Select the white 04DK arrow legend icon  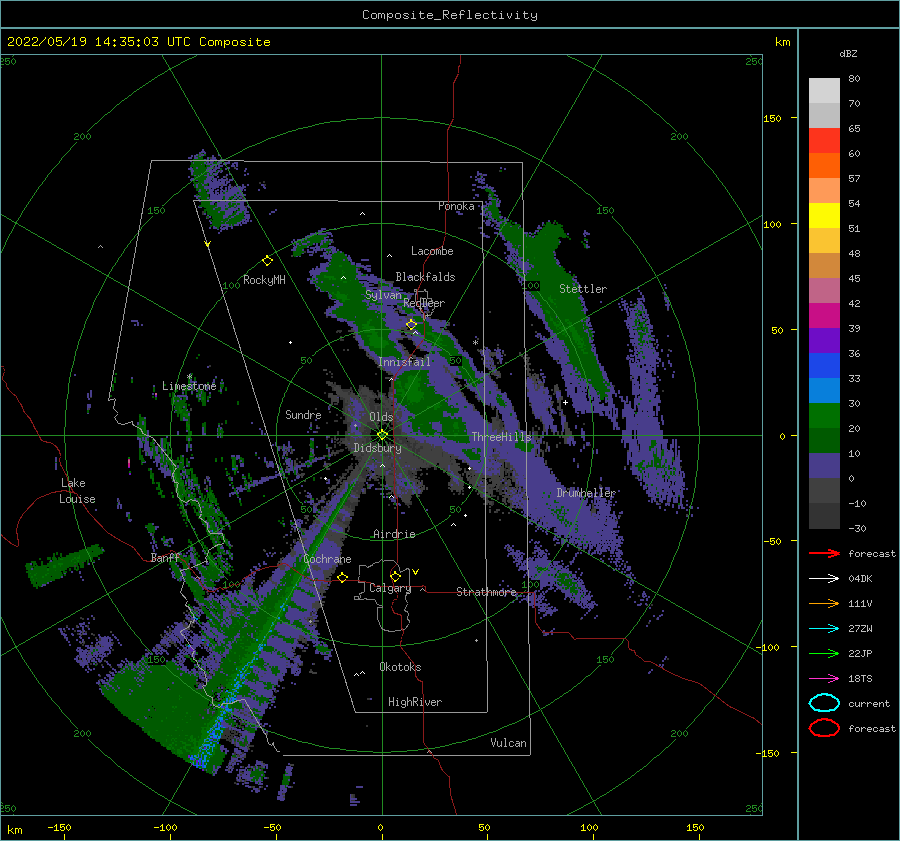tap(824, 578)
